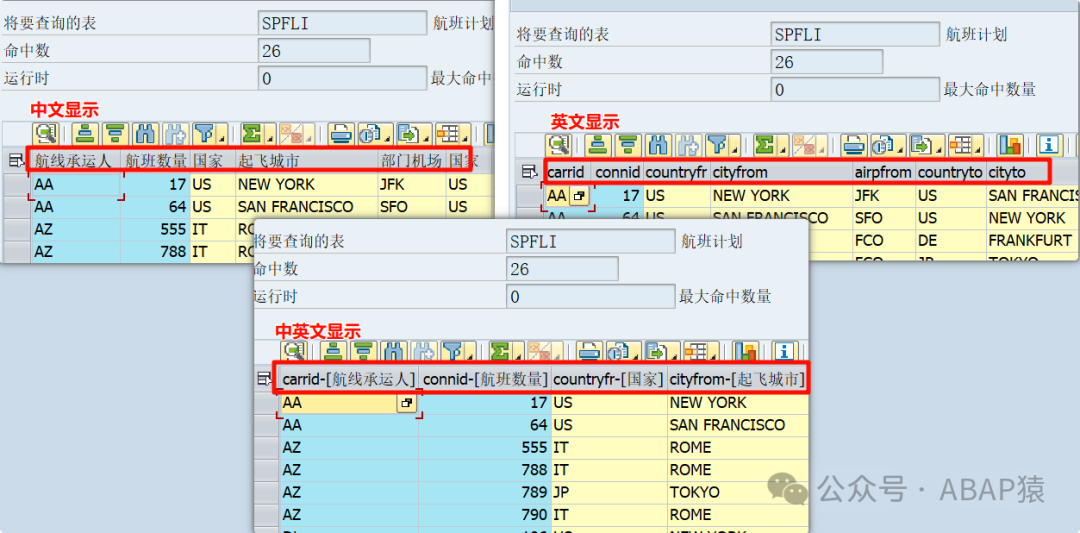Image resolution: width=1080 pixels, height=533 pixels.
Task: Click the 555 cell in Chinese-header window
Action: tap(156, 229)
